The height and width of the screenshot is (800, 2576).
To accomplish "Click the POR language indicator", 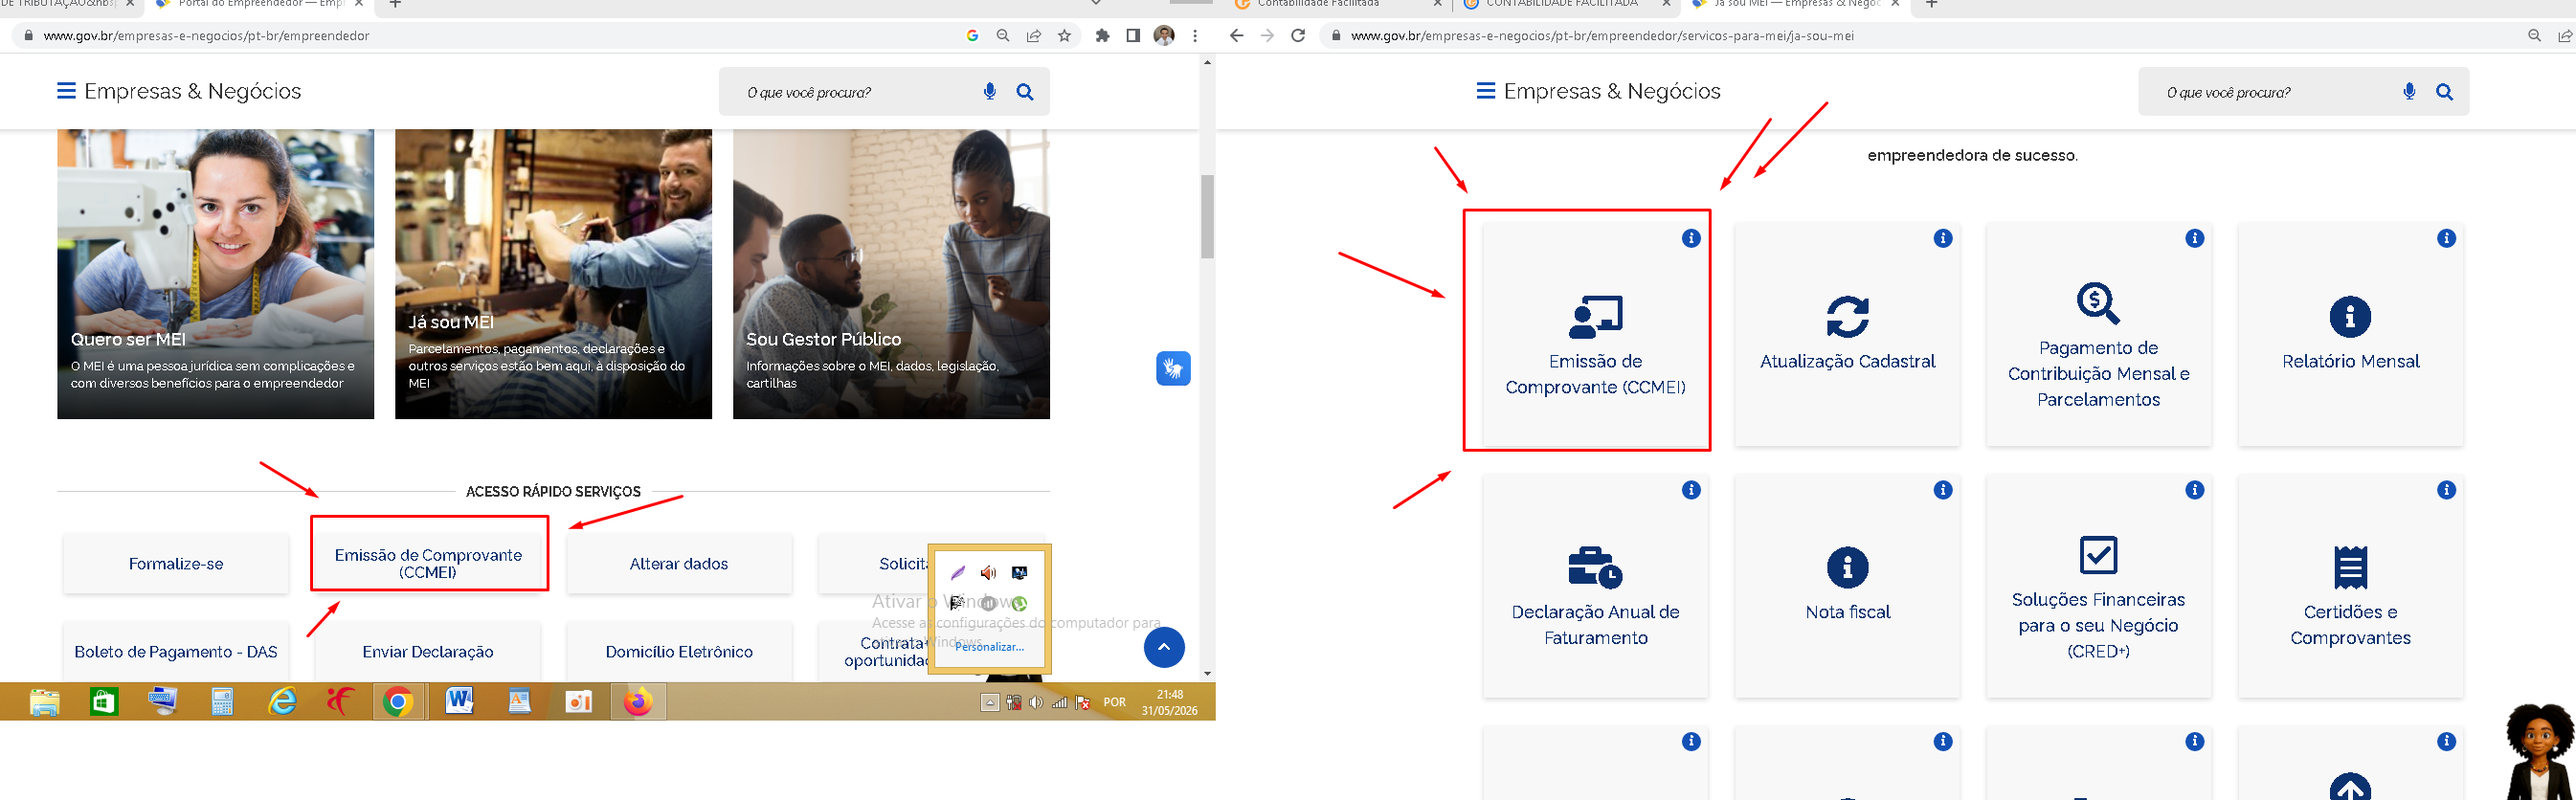I will 1114,702.
